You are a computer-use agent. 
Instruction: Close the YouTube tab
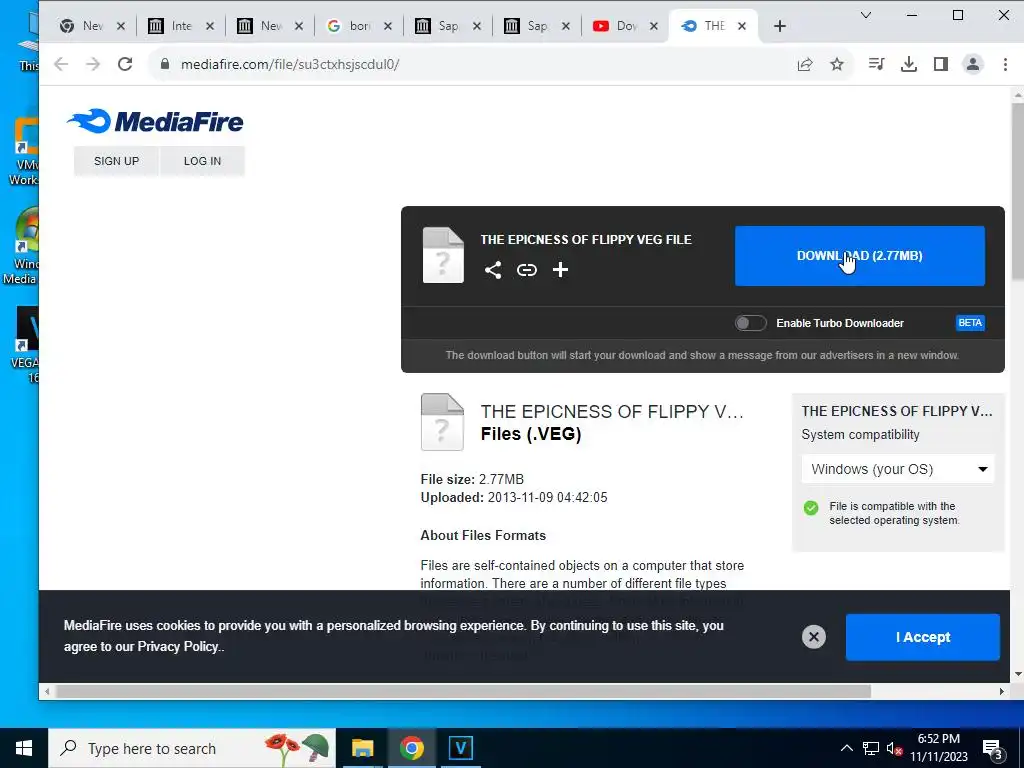(x=654, y=26)
